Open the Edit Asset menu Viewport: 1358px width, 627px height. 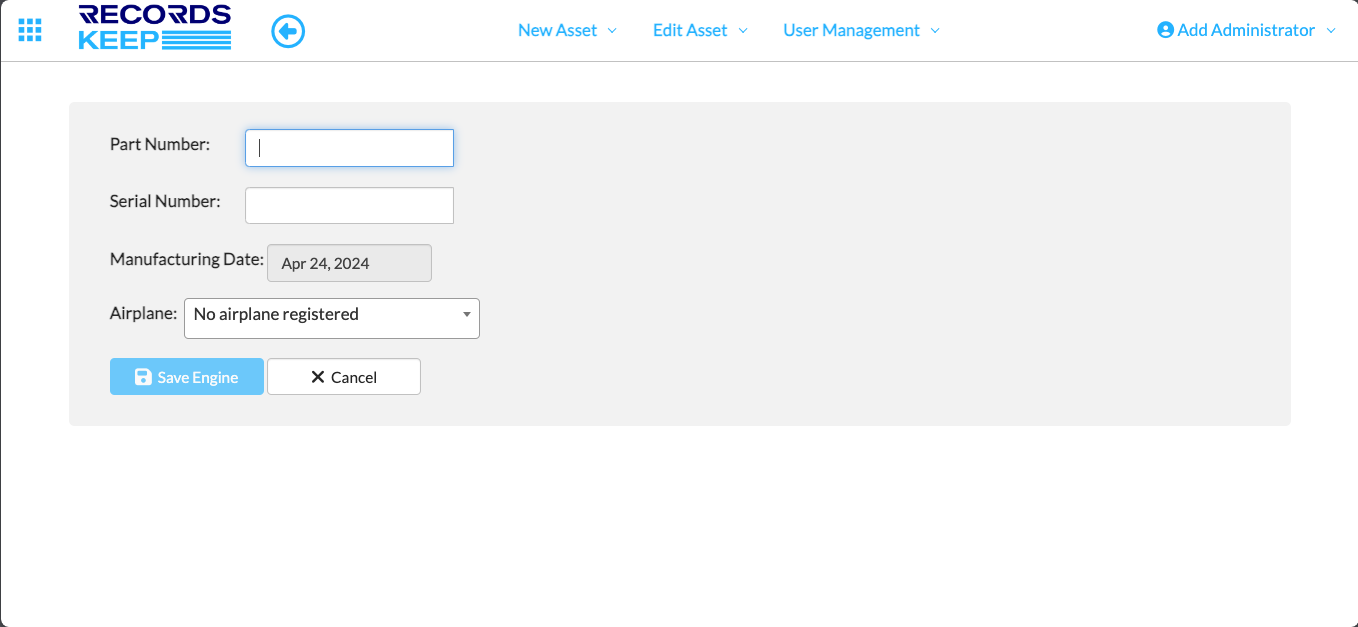[x=690, y=30]
